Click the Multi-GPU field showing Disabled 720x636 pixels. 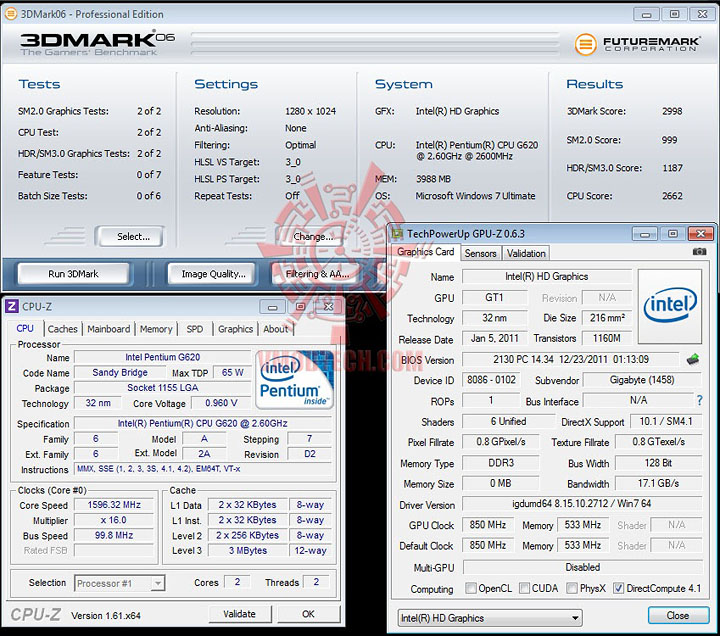coord(583,568)
